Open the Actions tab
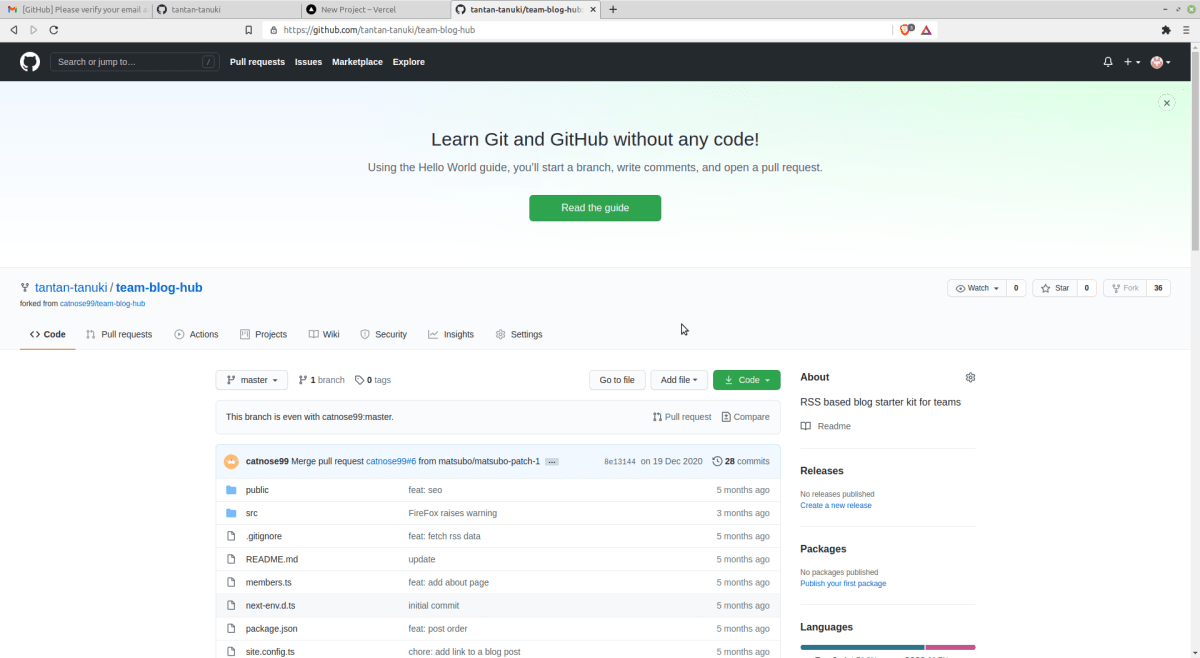Viewport: 1200px width, 658px height. 196,334
